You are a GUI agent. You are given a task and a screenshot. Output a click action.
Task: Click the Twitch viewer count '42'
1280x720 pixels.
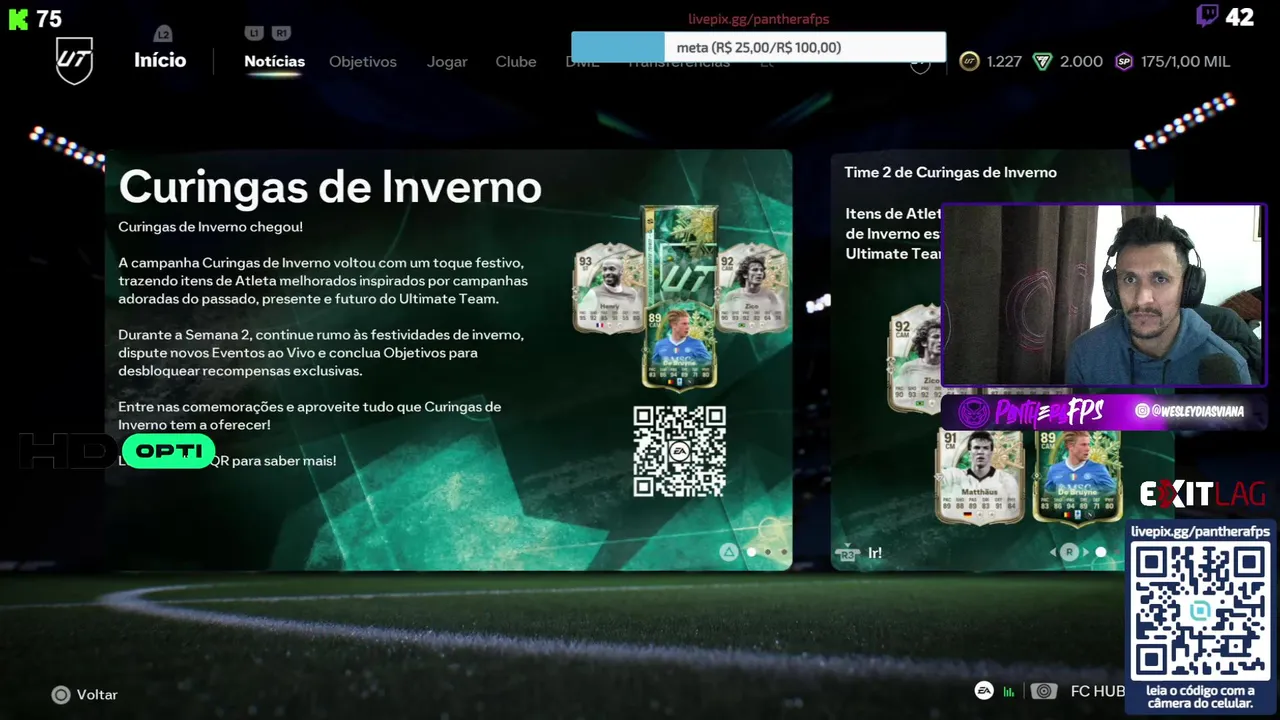click(x=1240, y=17)
